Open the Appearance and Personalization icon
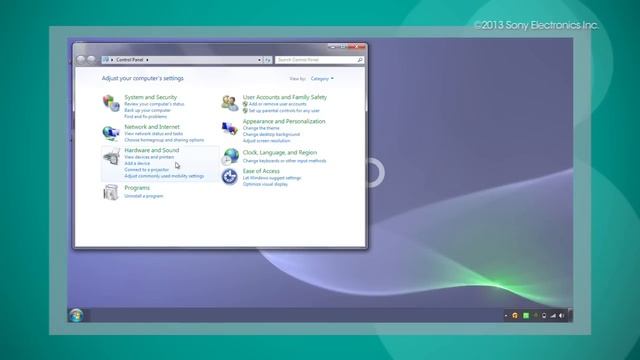 coord(230,129)
